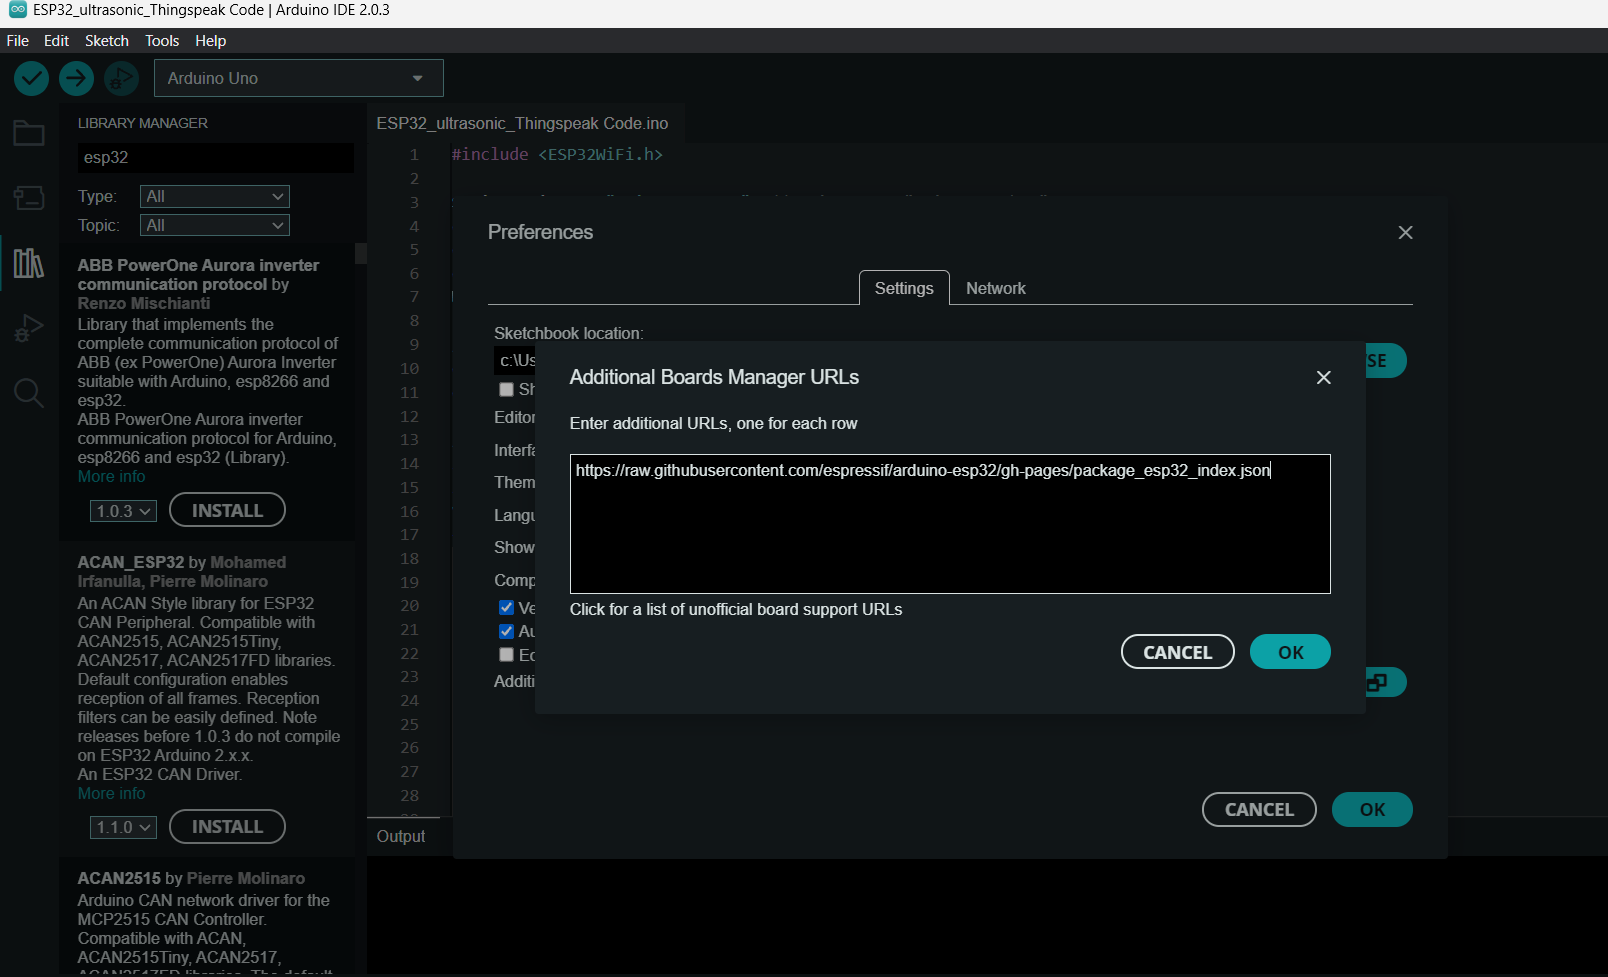Open the Sketch menu
This screenshot has height=977, width=1608.
click(107, 40)
